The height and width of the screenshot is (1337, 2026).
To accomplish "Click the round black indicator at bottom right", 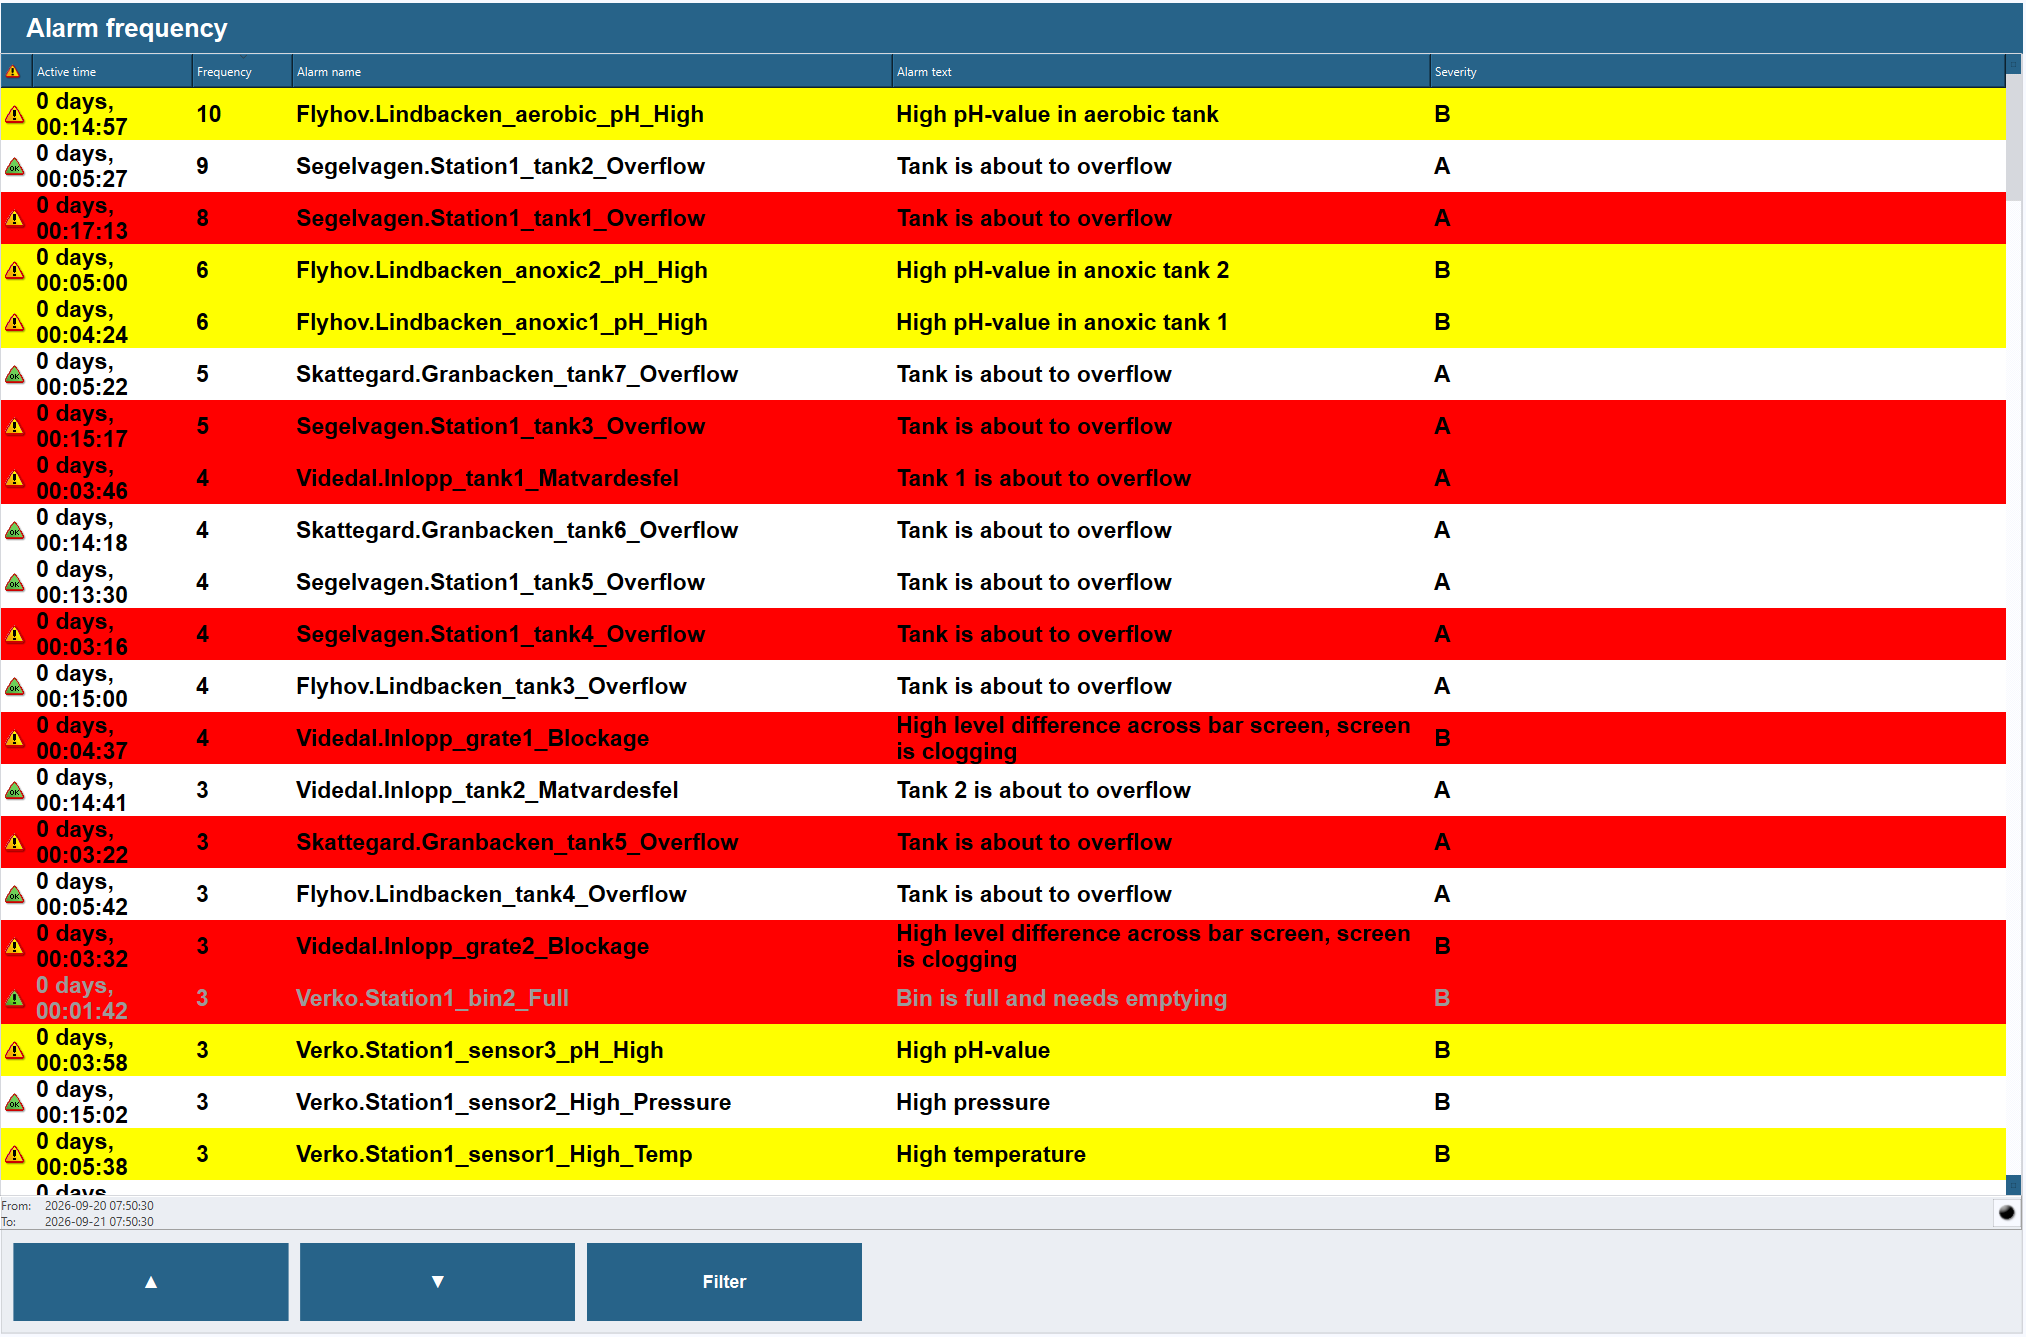I will tap(2006, 1213).
